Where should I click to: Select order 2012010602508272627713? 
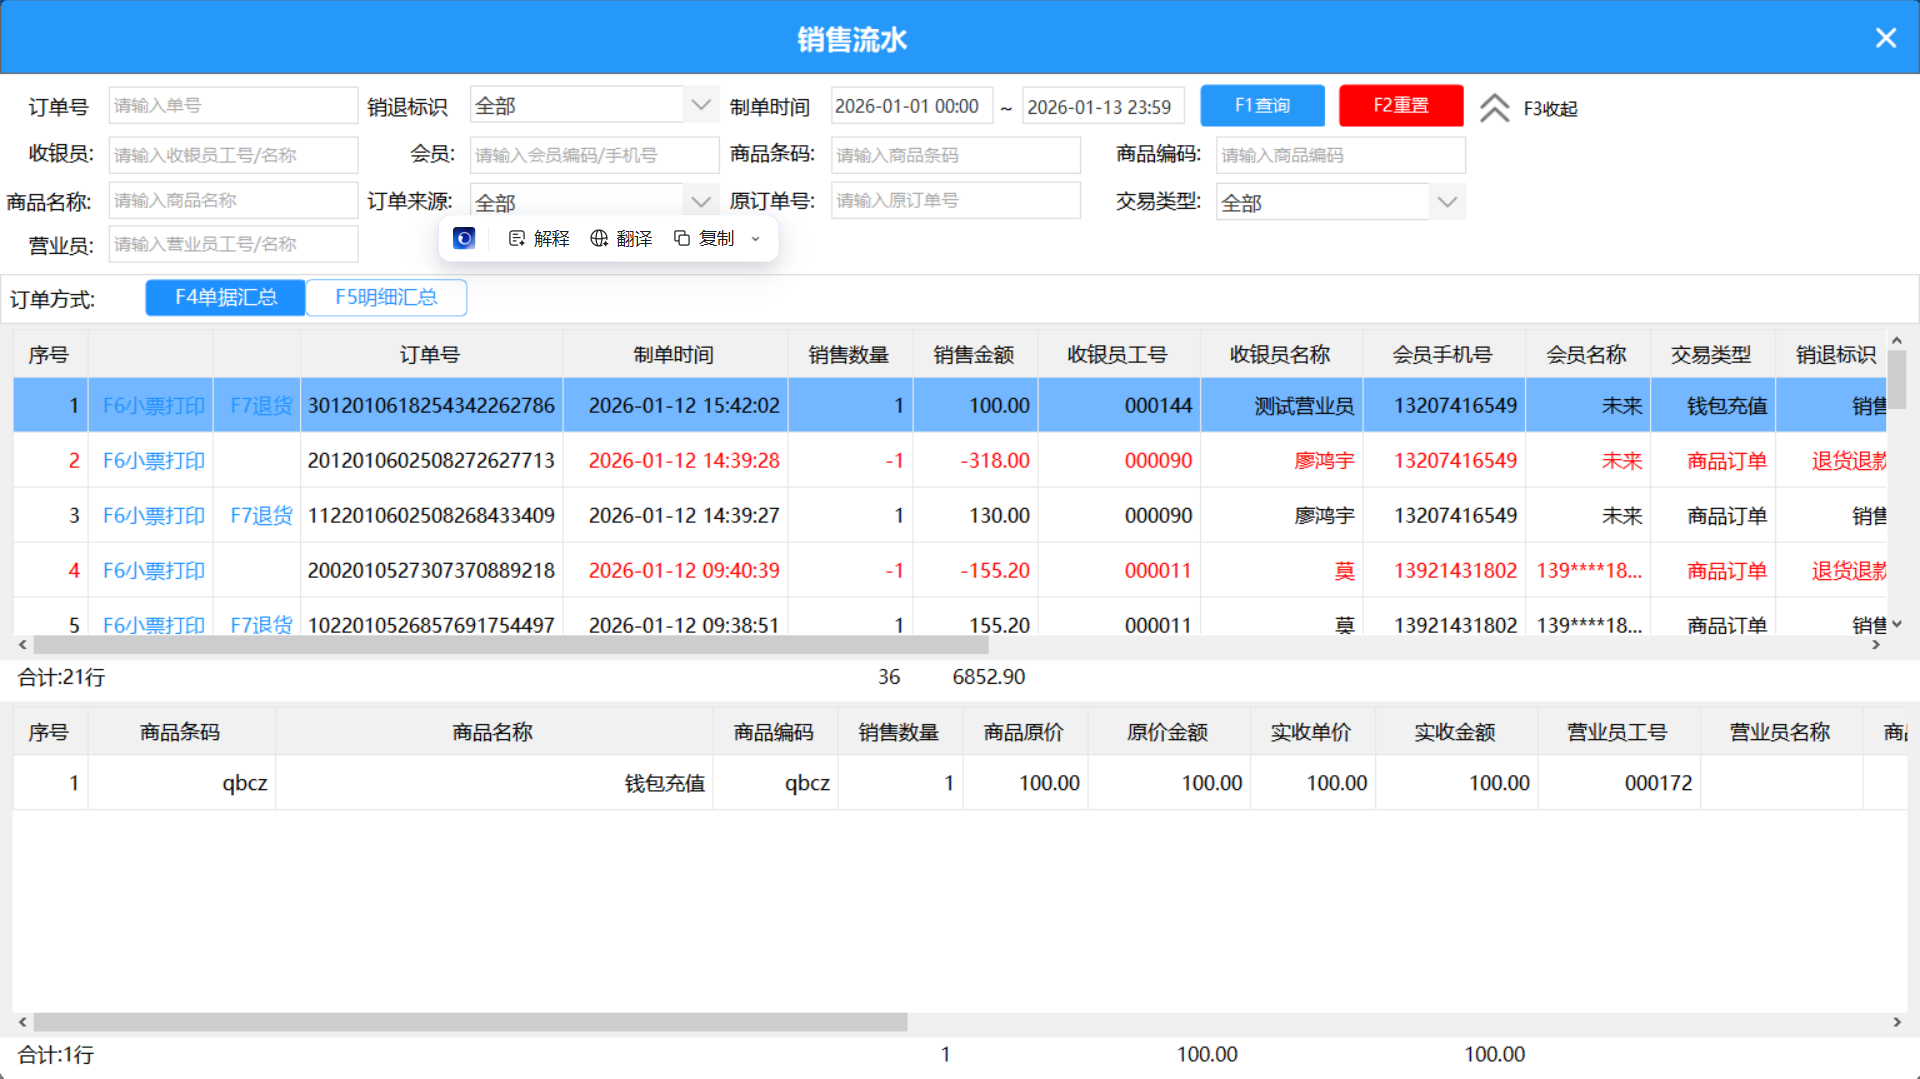point(431,461)
